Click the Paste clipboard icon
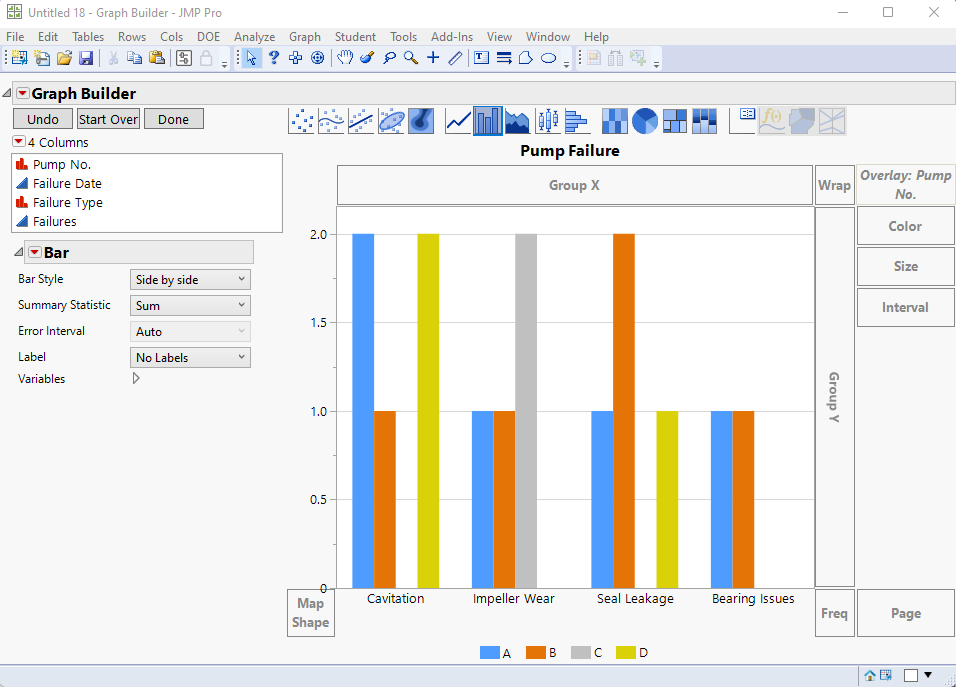This screenshot has width=956, height=687. click(x=157, y=58)
